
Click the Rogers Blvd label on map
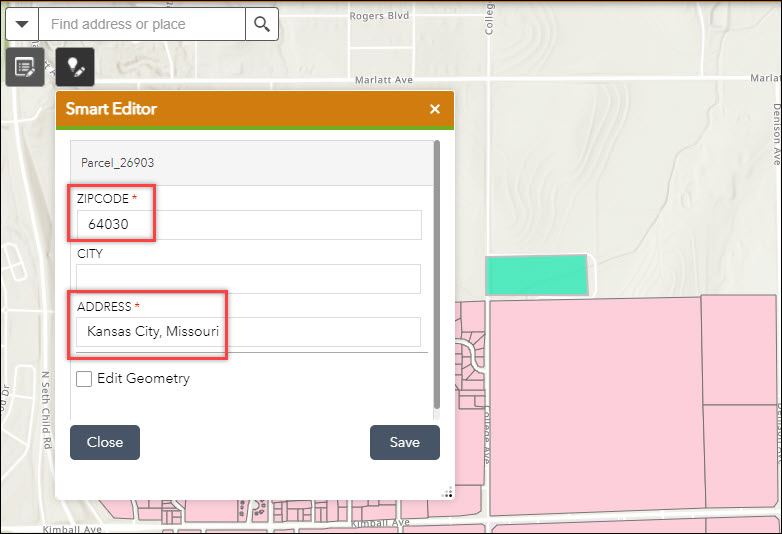coord(382,16)
